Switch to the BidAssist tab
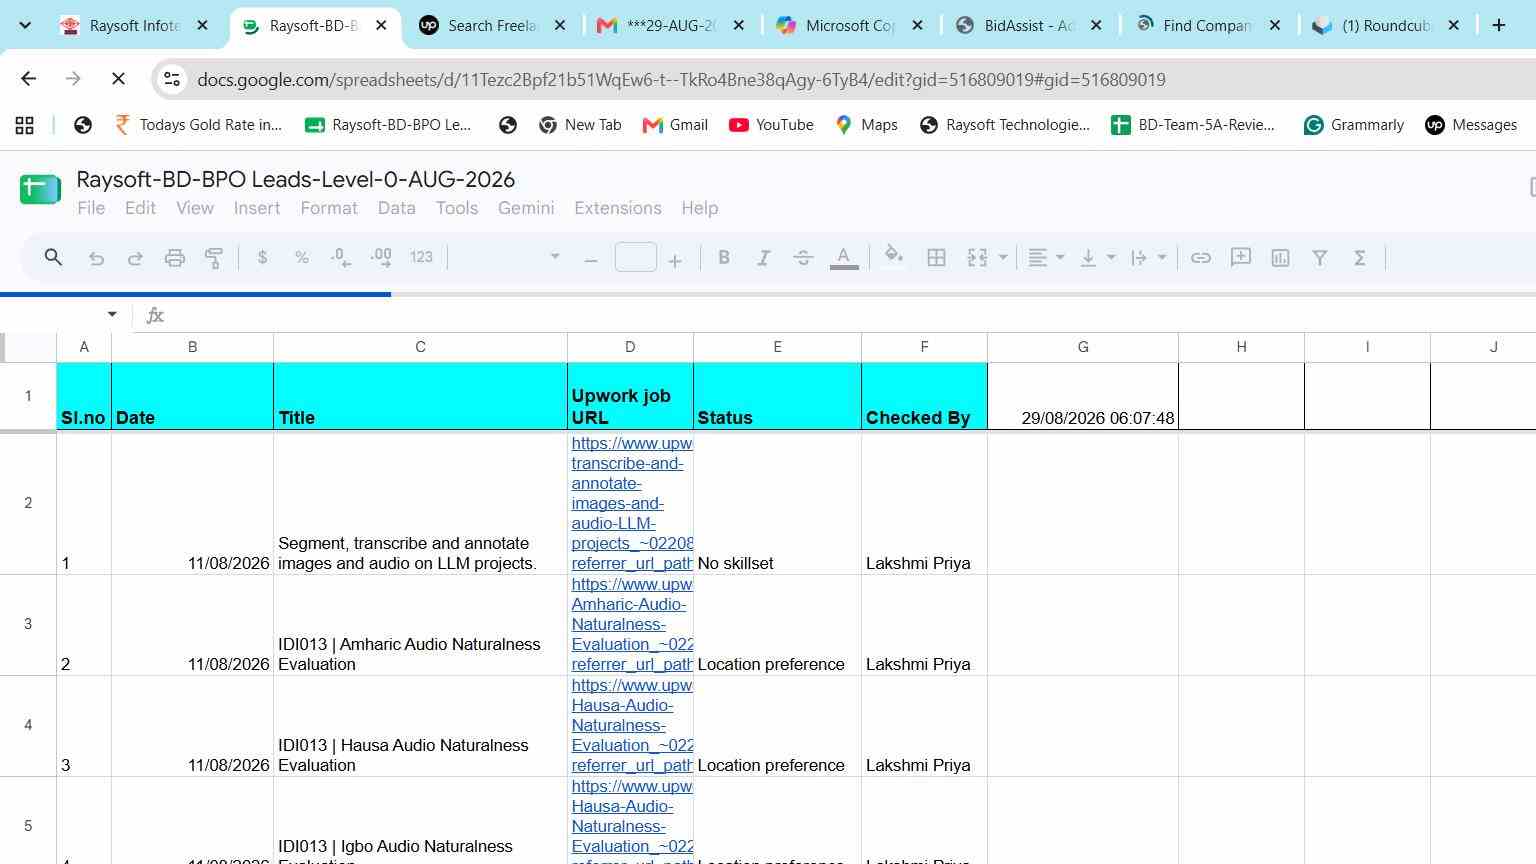Screen dimensions: 1536x864 1029,26
